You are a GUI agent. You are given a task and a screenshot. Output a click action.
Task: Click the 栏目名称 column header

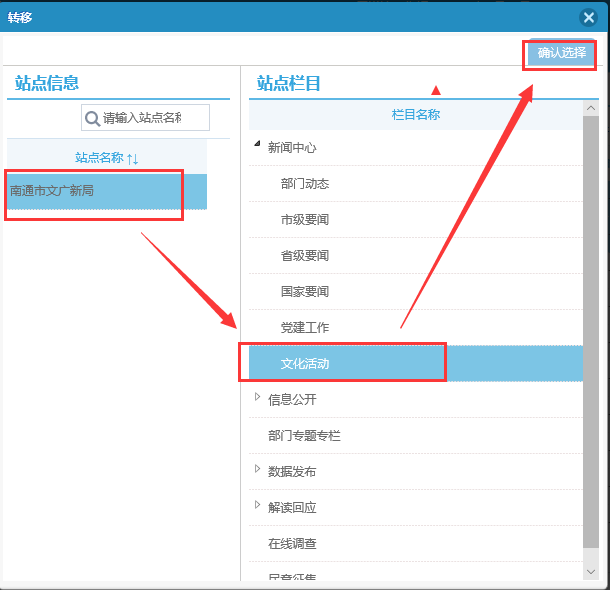pos(415,115)
